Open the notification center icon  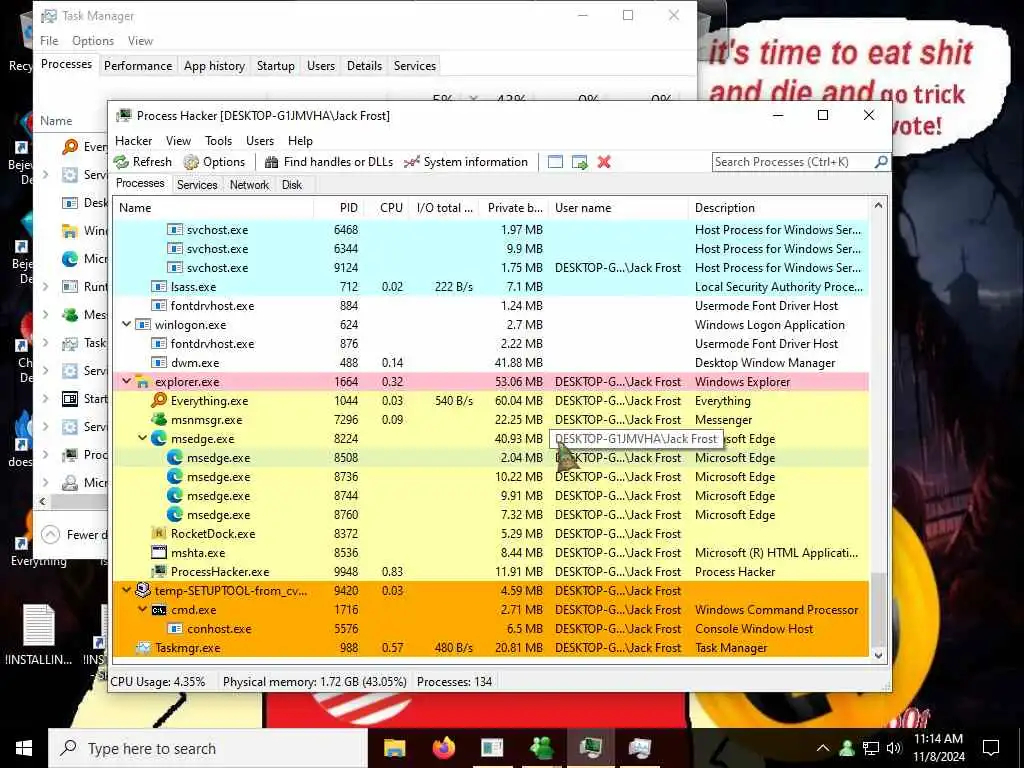pos(991,748)
